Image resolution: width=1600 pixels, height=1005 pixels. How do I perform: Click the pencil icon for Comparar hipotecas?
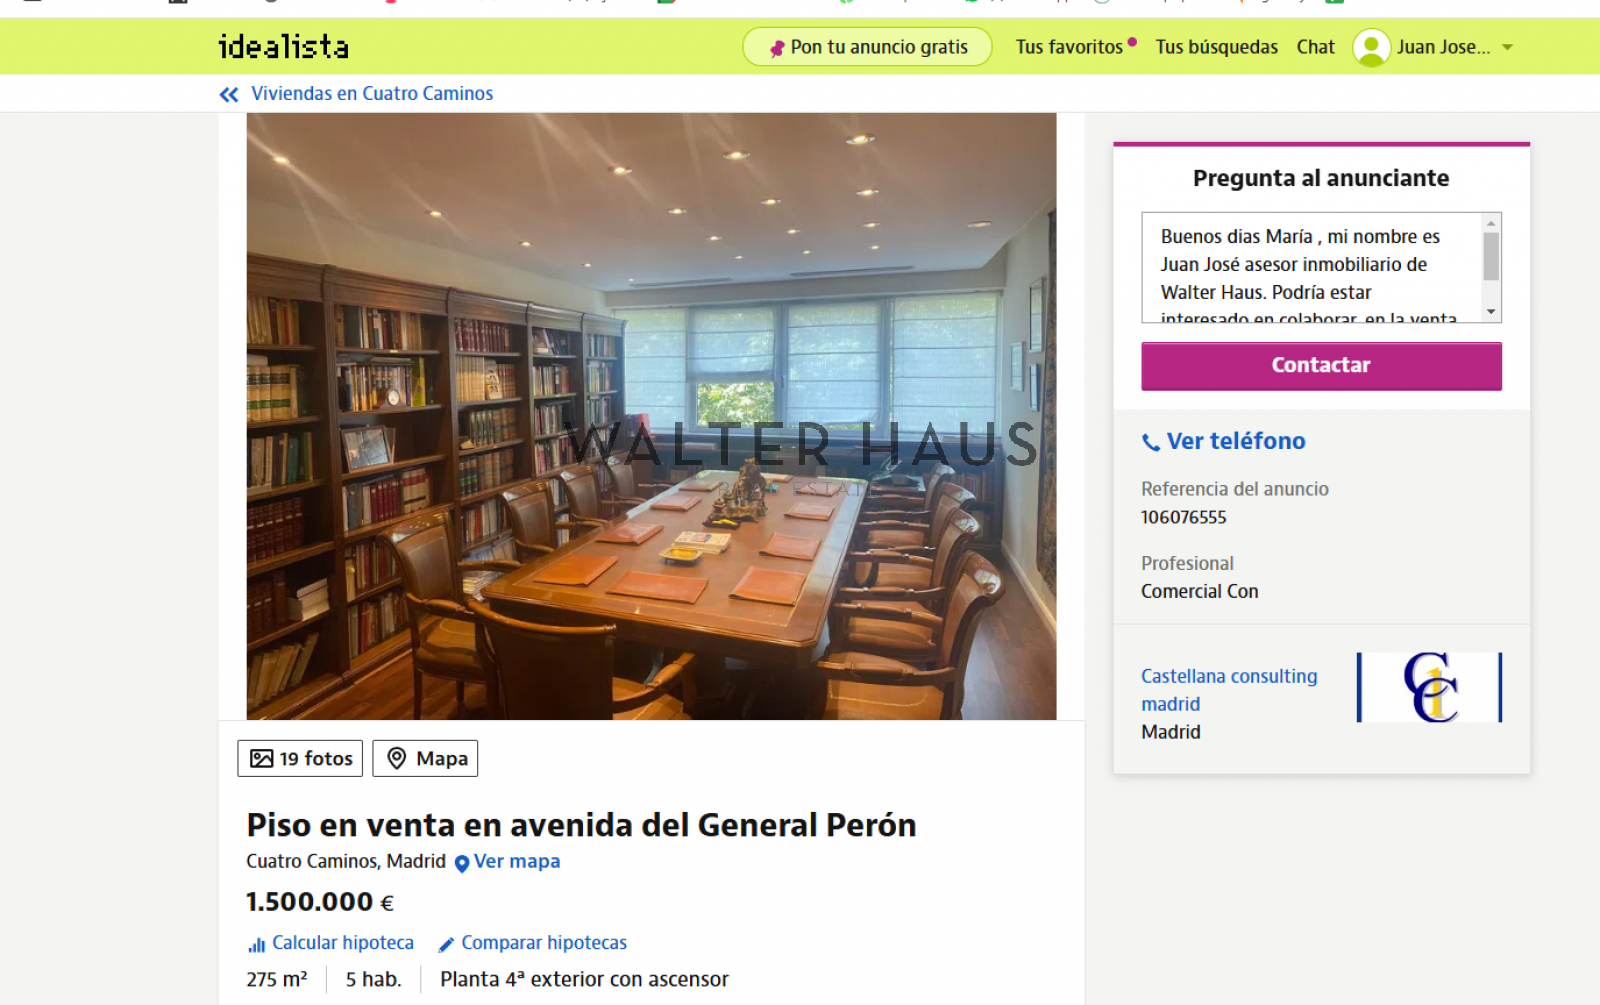(x=447, y=944)
